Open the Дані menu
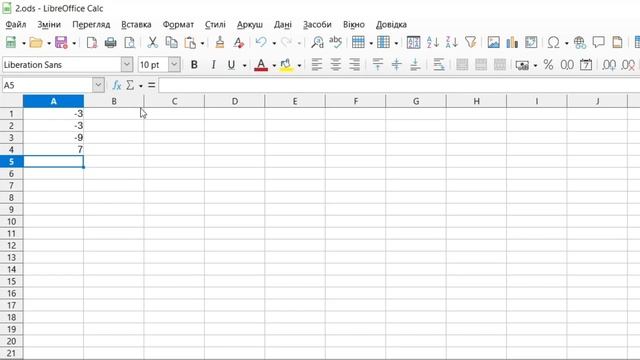 [x=283, y=24]
